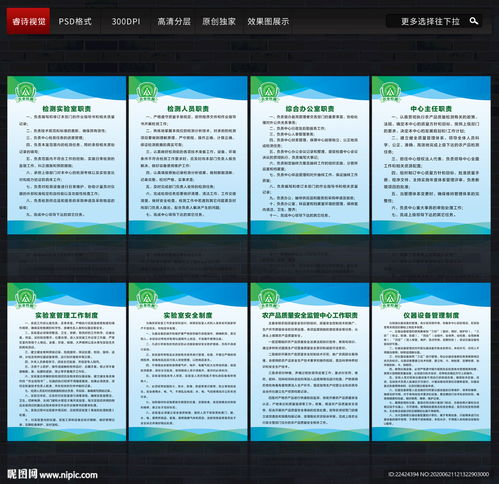Image resolution: width=499 pixels, height=484 pixels.
Task: Click the 实验室安全制度 title text
Action: pos(188,315)
